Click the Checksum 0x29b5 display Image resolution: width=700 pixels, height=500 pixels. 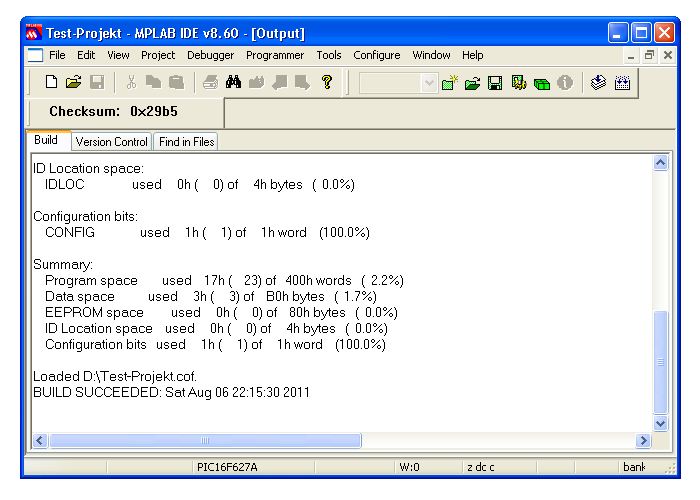click(113, 111)
